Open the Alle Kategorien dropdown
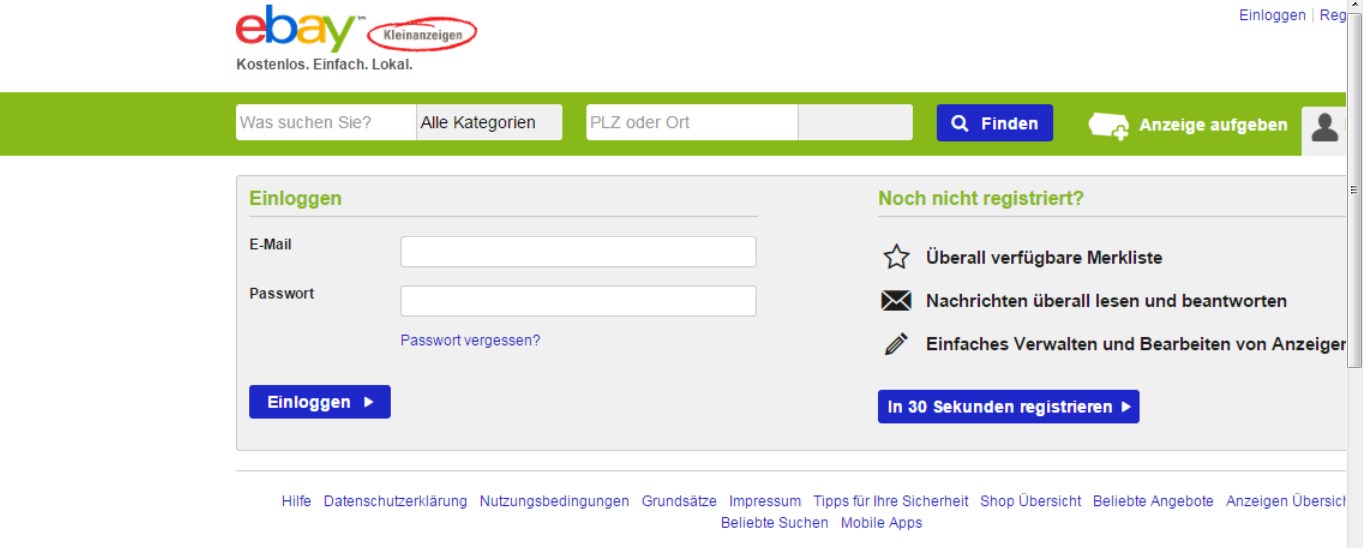 tap(489, 123)
